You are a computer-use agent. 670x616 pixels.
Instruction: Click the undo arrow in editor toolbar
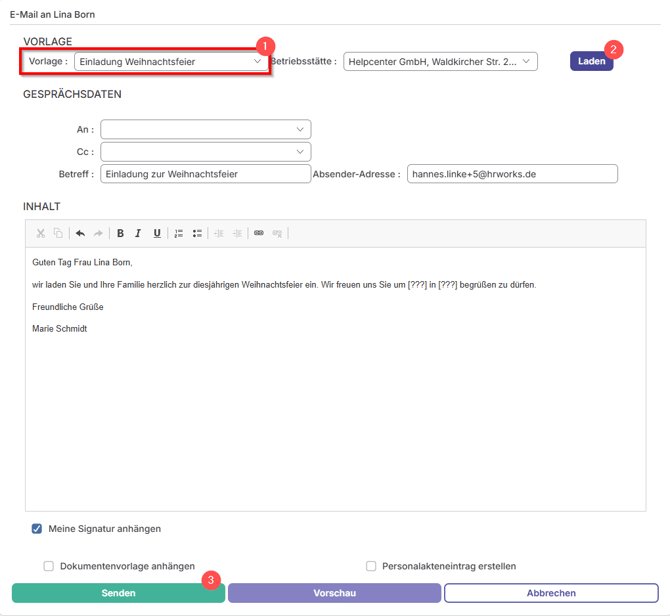tap(80, 233)
